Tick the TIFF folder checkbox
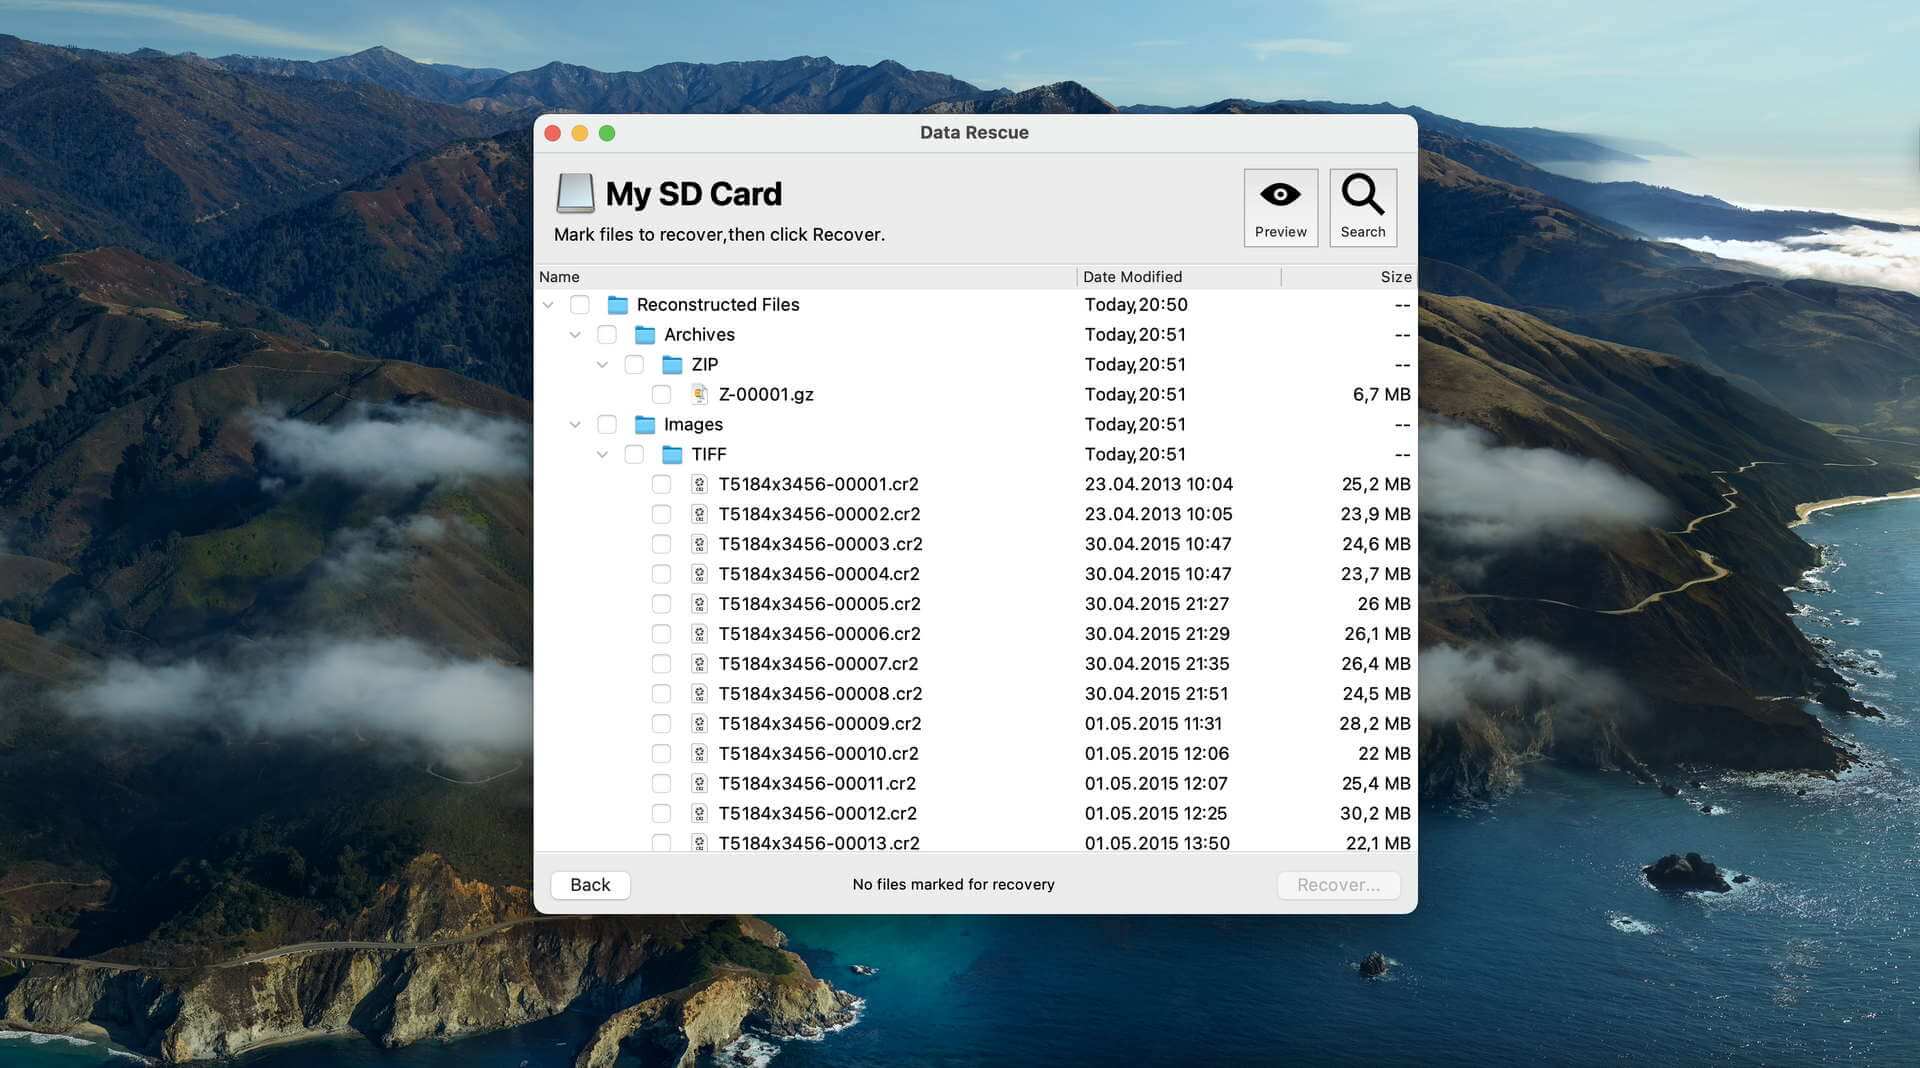Image resolution: width=1920 pixels, height=1068 pixels. [x=634, y=455]
